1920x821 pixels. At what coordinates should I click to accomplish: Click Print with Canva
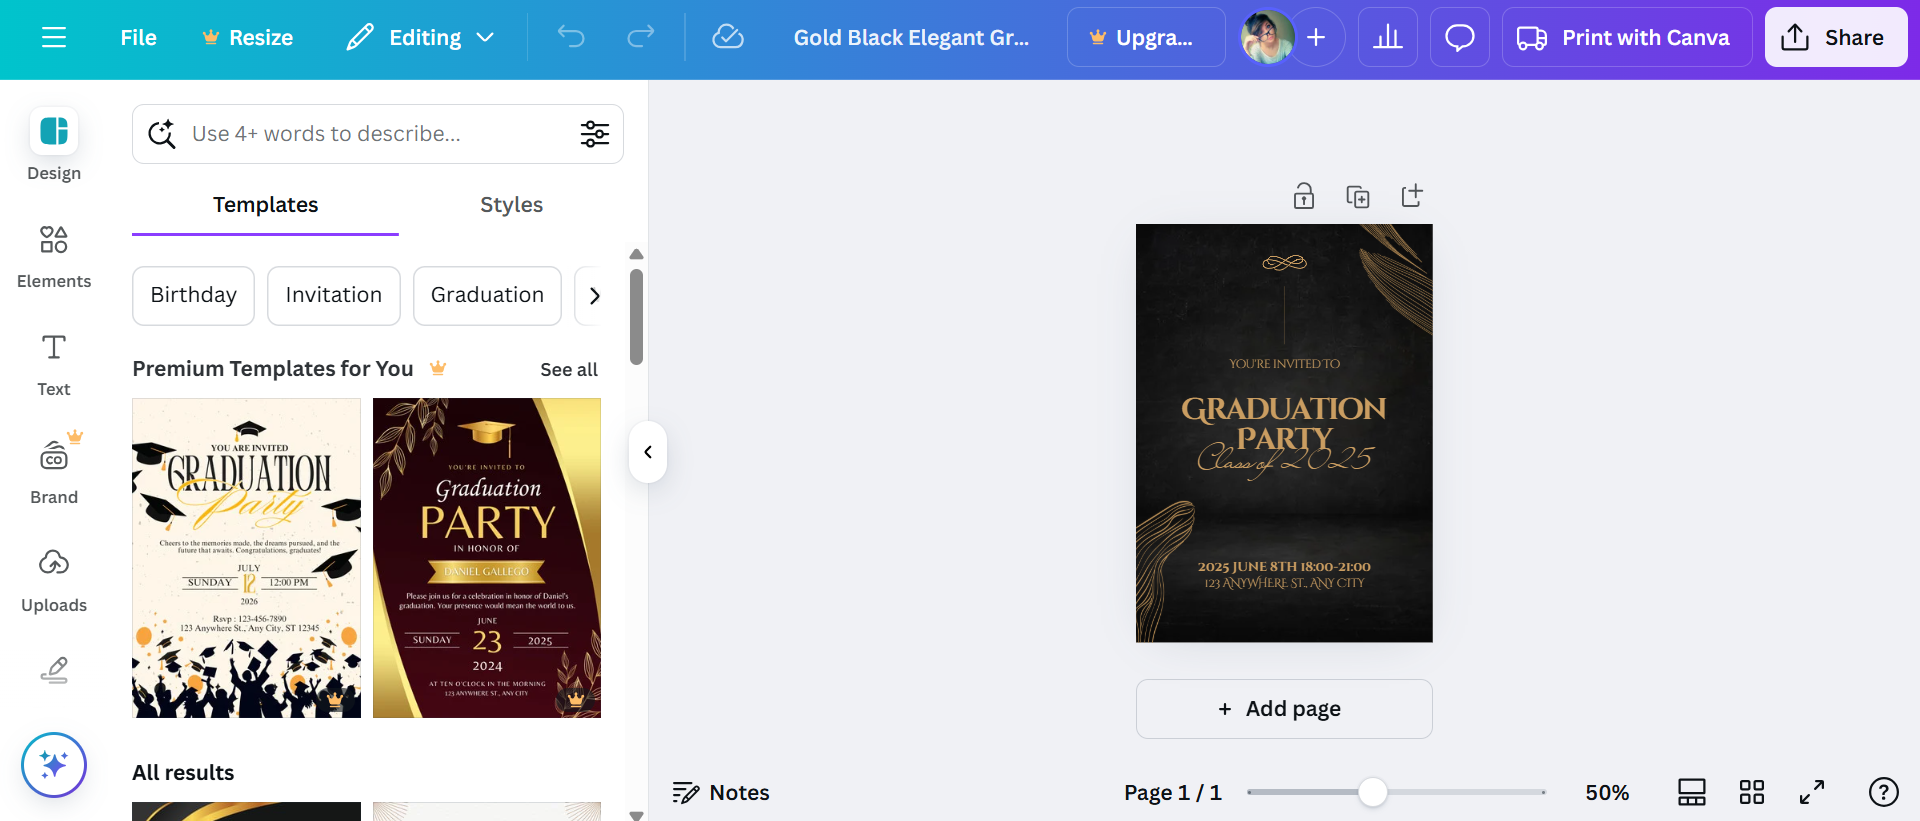(x=1627, y=37)
